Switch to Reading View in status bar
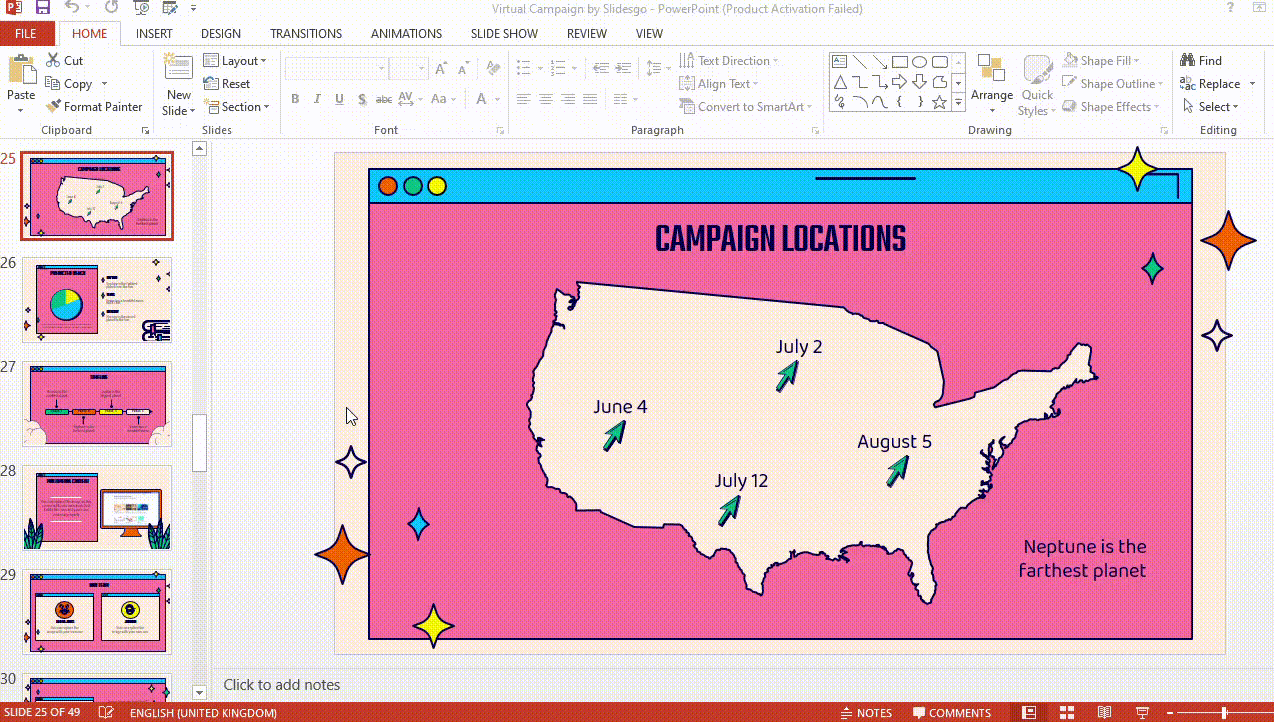The height and width of the screenshot is (722, 1274). click(x=1104, y=713)
